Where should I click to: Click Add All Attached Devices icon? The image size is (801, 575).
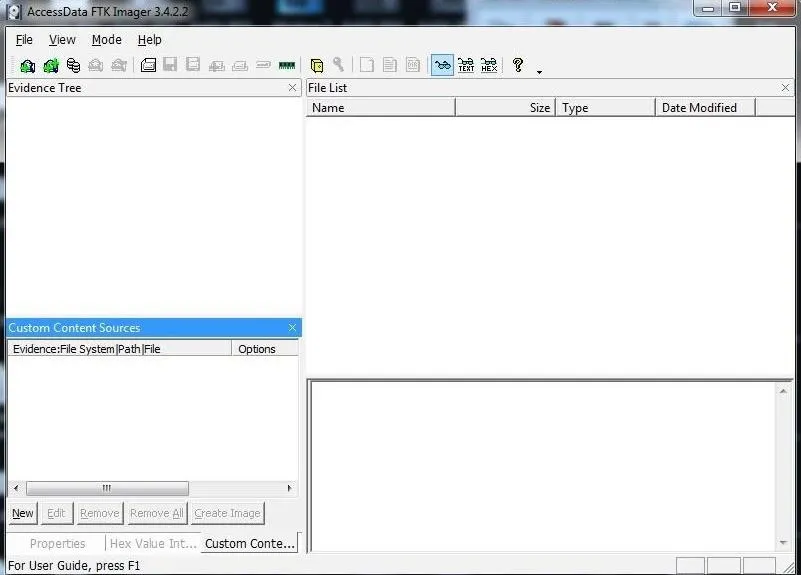[x=51, y=65]
